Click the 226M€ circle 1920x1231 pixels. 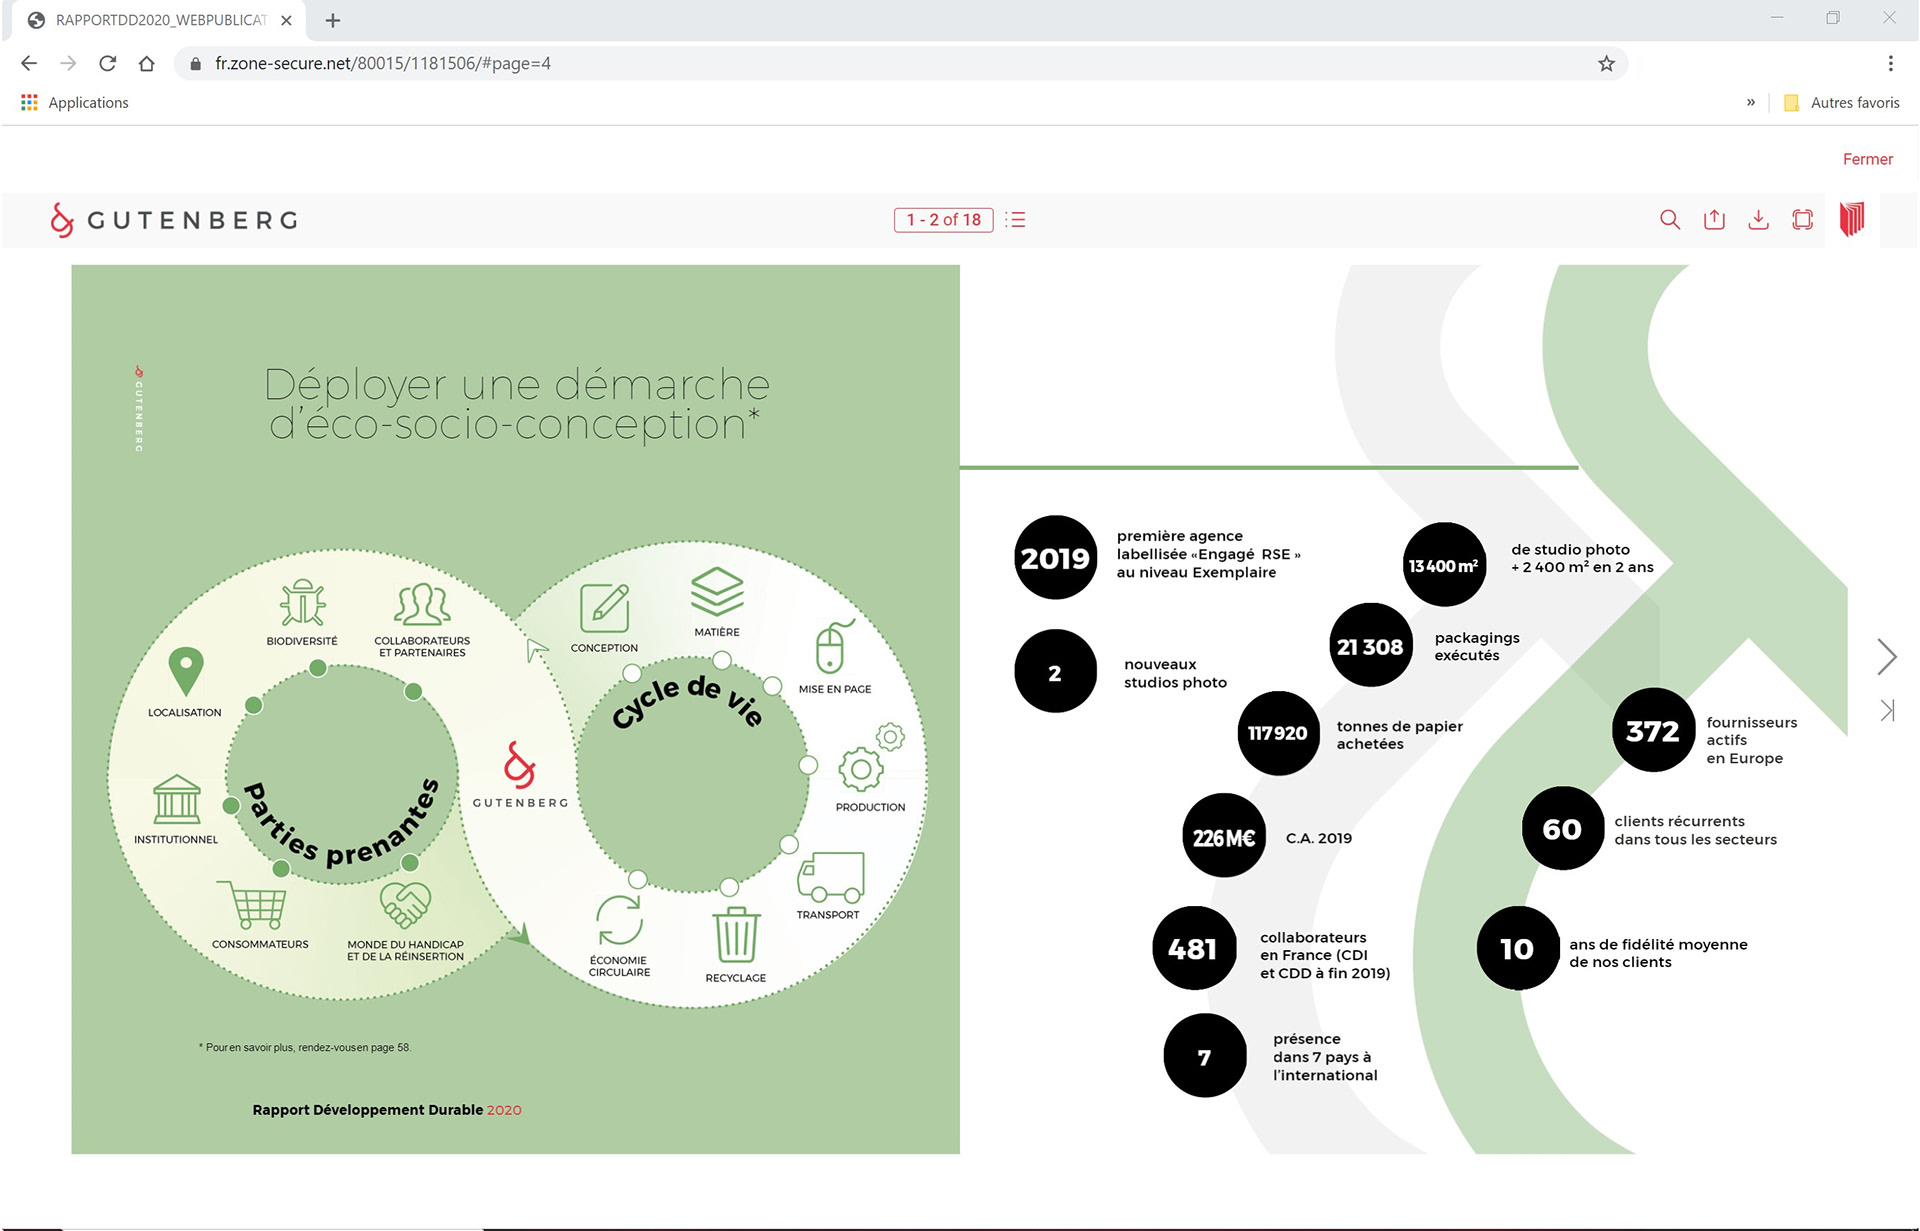click(1224, 837)
